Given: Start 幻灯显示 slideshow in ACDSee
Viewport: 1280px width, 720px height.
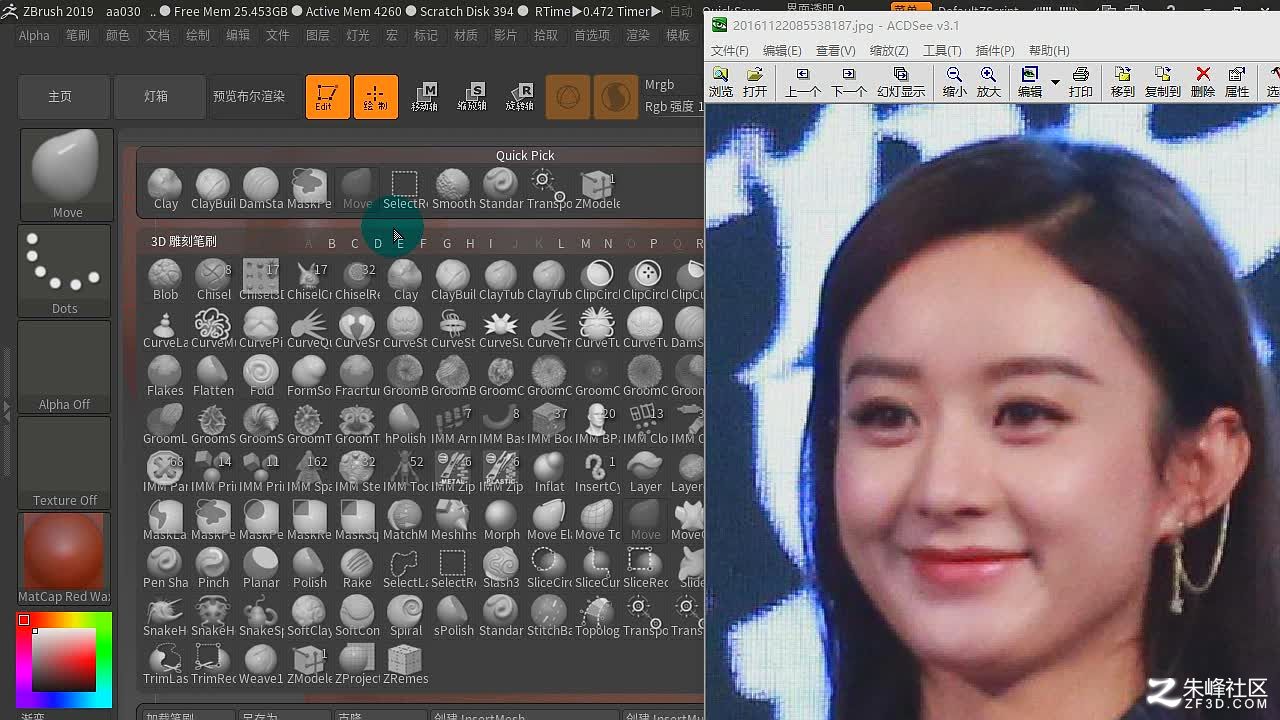Looking at the screenshot, I should (901, 82).
